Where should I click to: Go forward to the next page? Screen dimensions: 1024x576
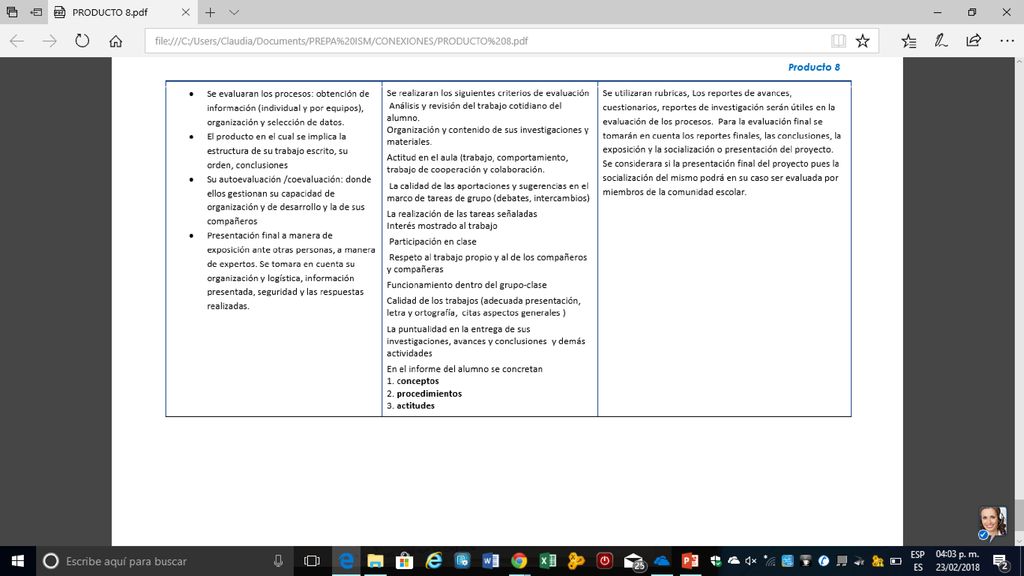(x=50, y=40)
